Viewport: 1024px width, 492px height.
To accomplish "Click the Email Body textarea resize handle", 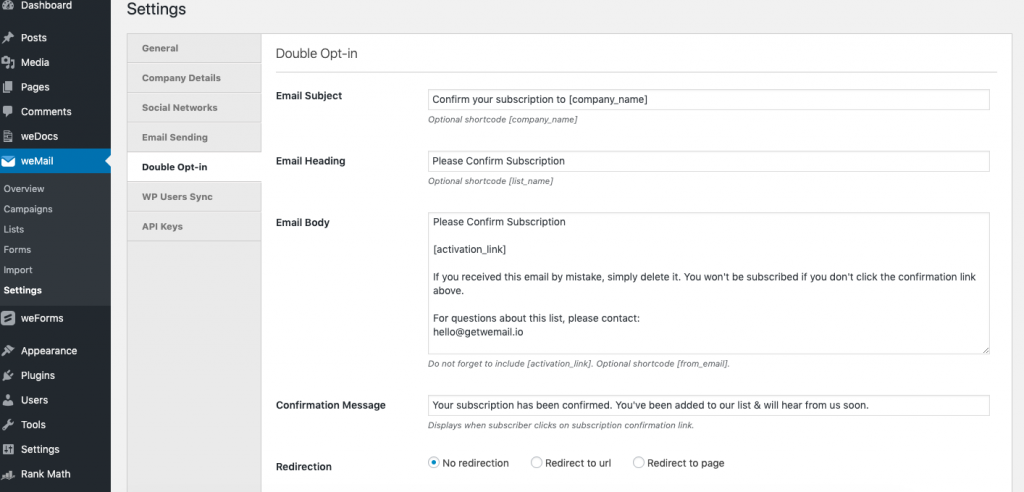I will coord(985,350).
